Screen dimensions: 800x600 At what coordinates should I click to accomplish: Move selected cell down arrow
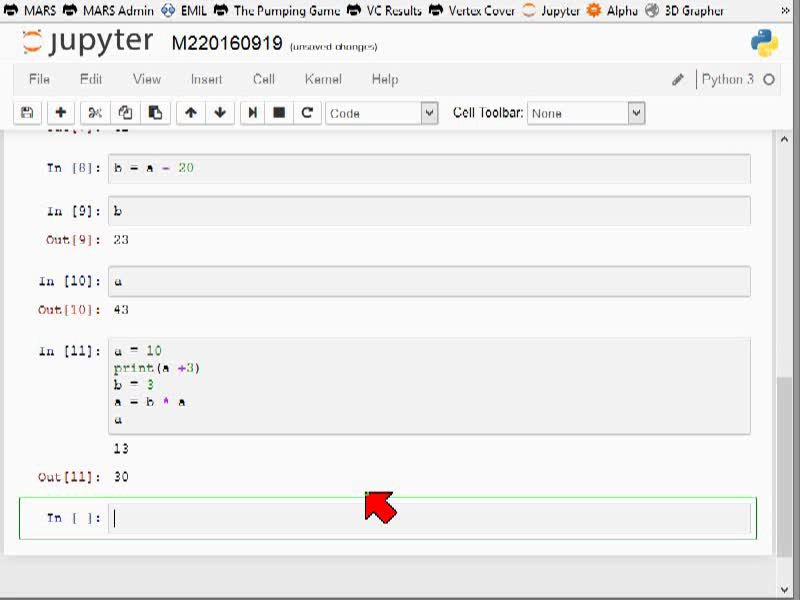click(220, 113)
